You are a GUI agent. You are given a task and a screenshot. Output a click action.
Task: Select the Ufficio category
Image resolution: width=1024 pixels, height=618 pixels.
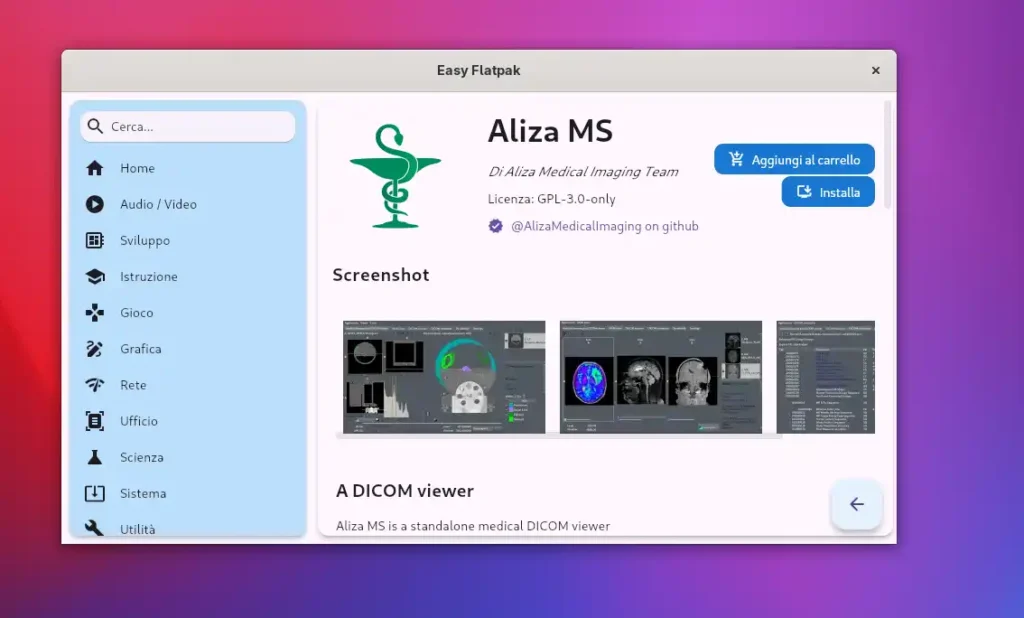point(138,421)
